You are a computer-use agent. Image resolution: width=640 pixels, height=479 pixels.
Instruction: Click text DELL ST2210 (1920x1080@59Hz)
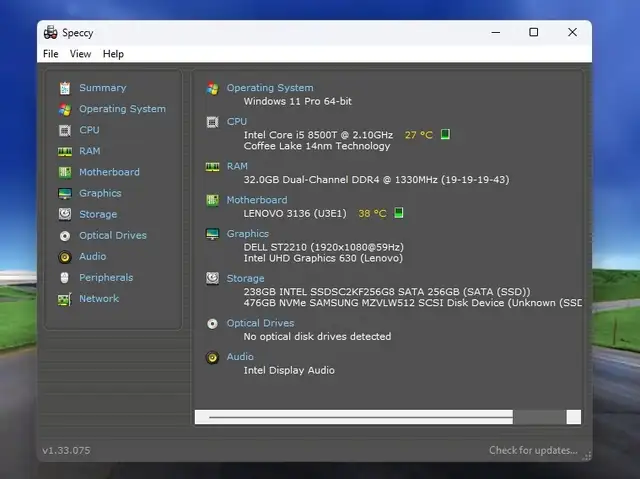324,247
